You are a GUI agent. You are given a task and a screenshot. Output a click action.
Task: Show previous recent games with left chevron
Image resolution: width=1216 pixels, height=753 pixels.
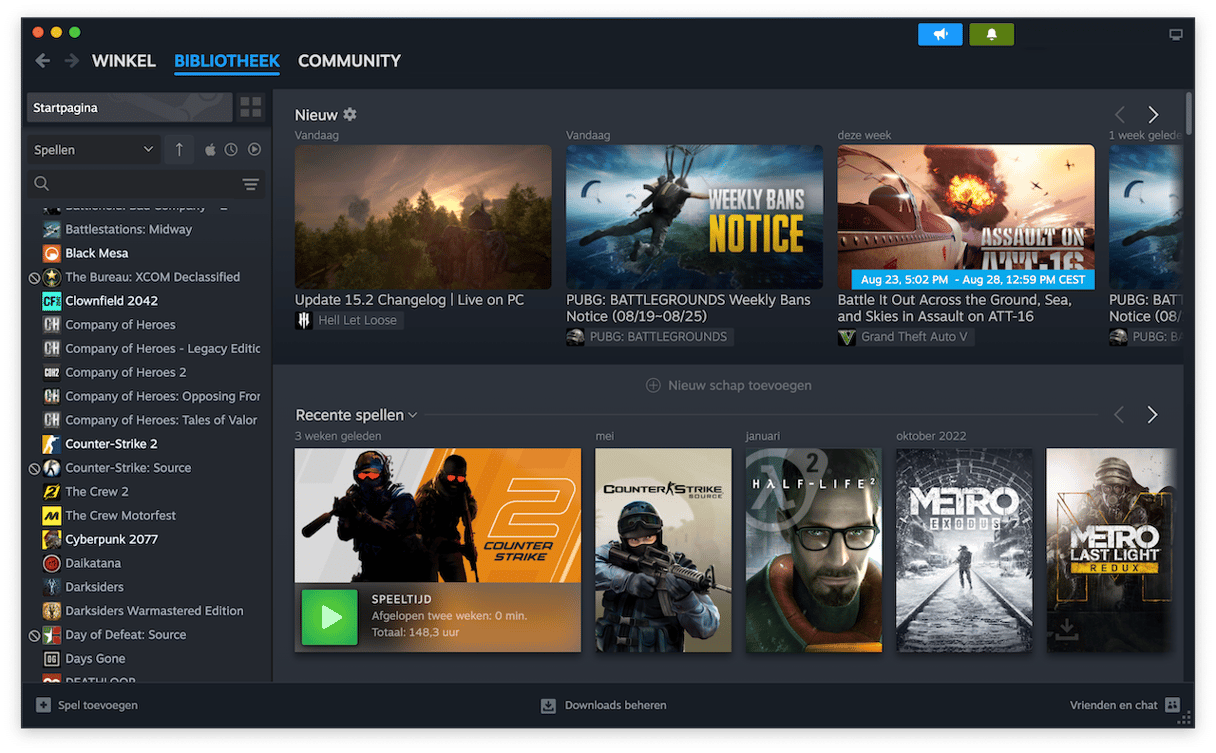coord(1120,414)
